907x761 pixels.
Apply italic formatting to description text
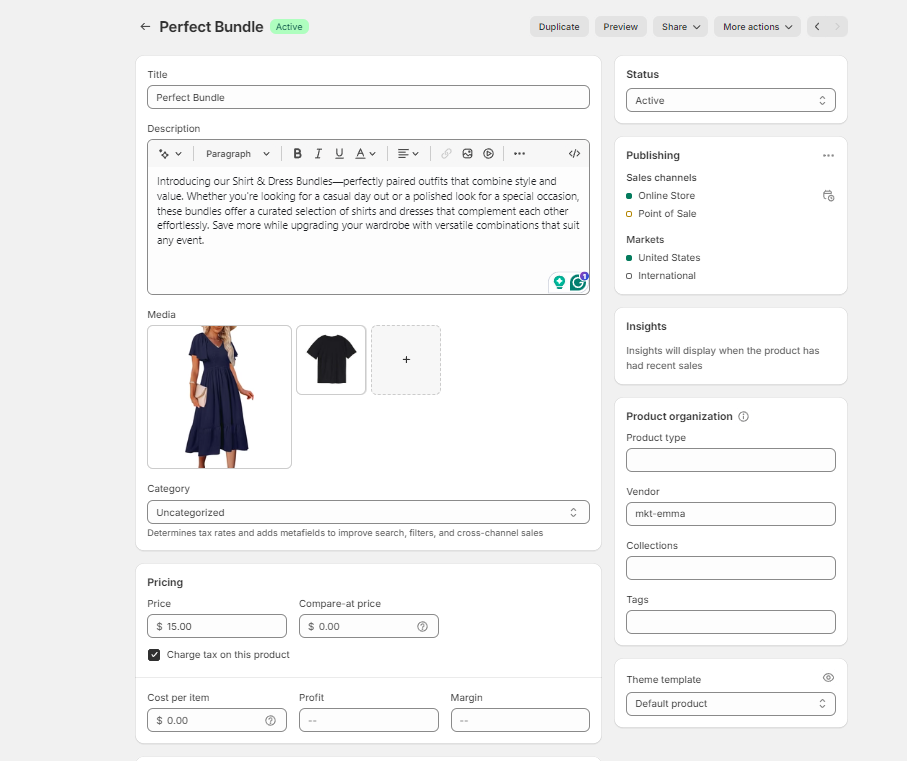[x=318, y=153]
